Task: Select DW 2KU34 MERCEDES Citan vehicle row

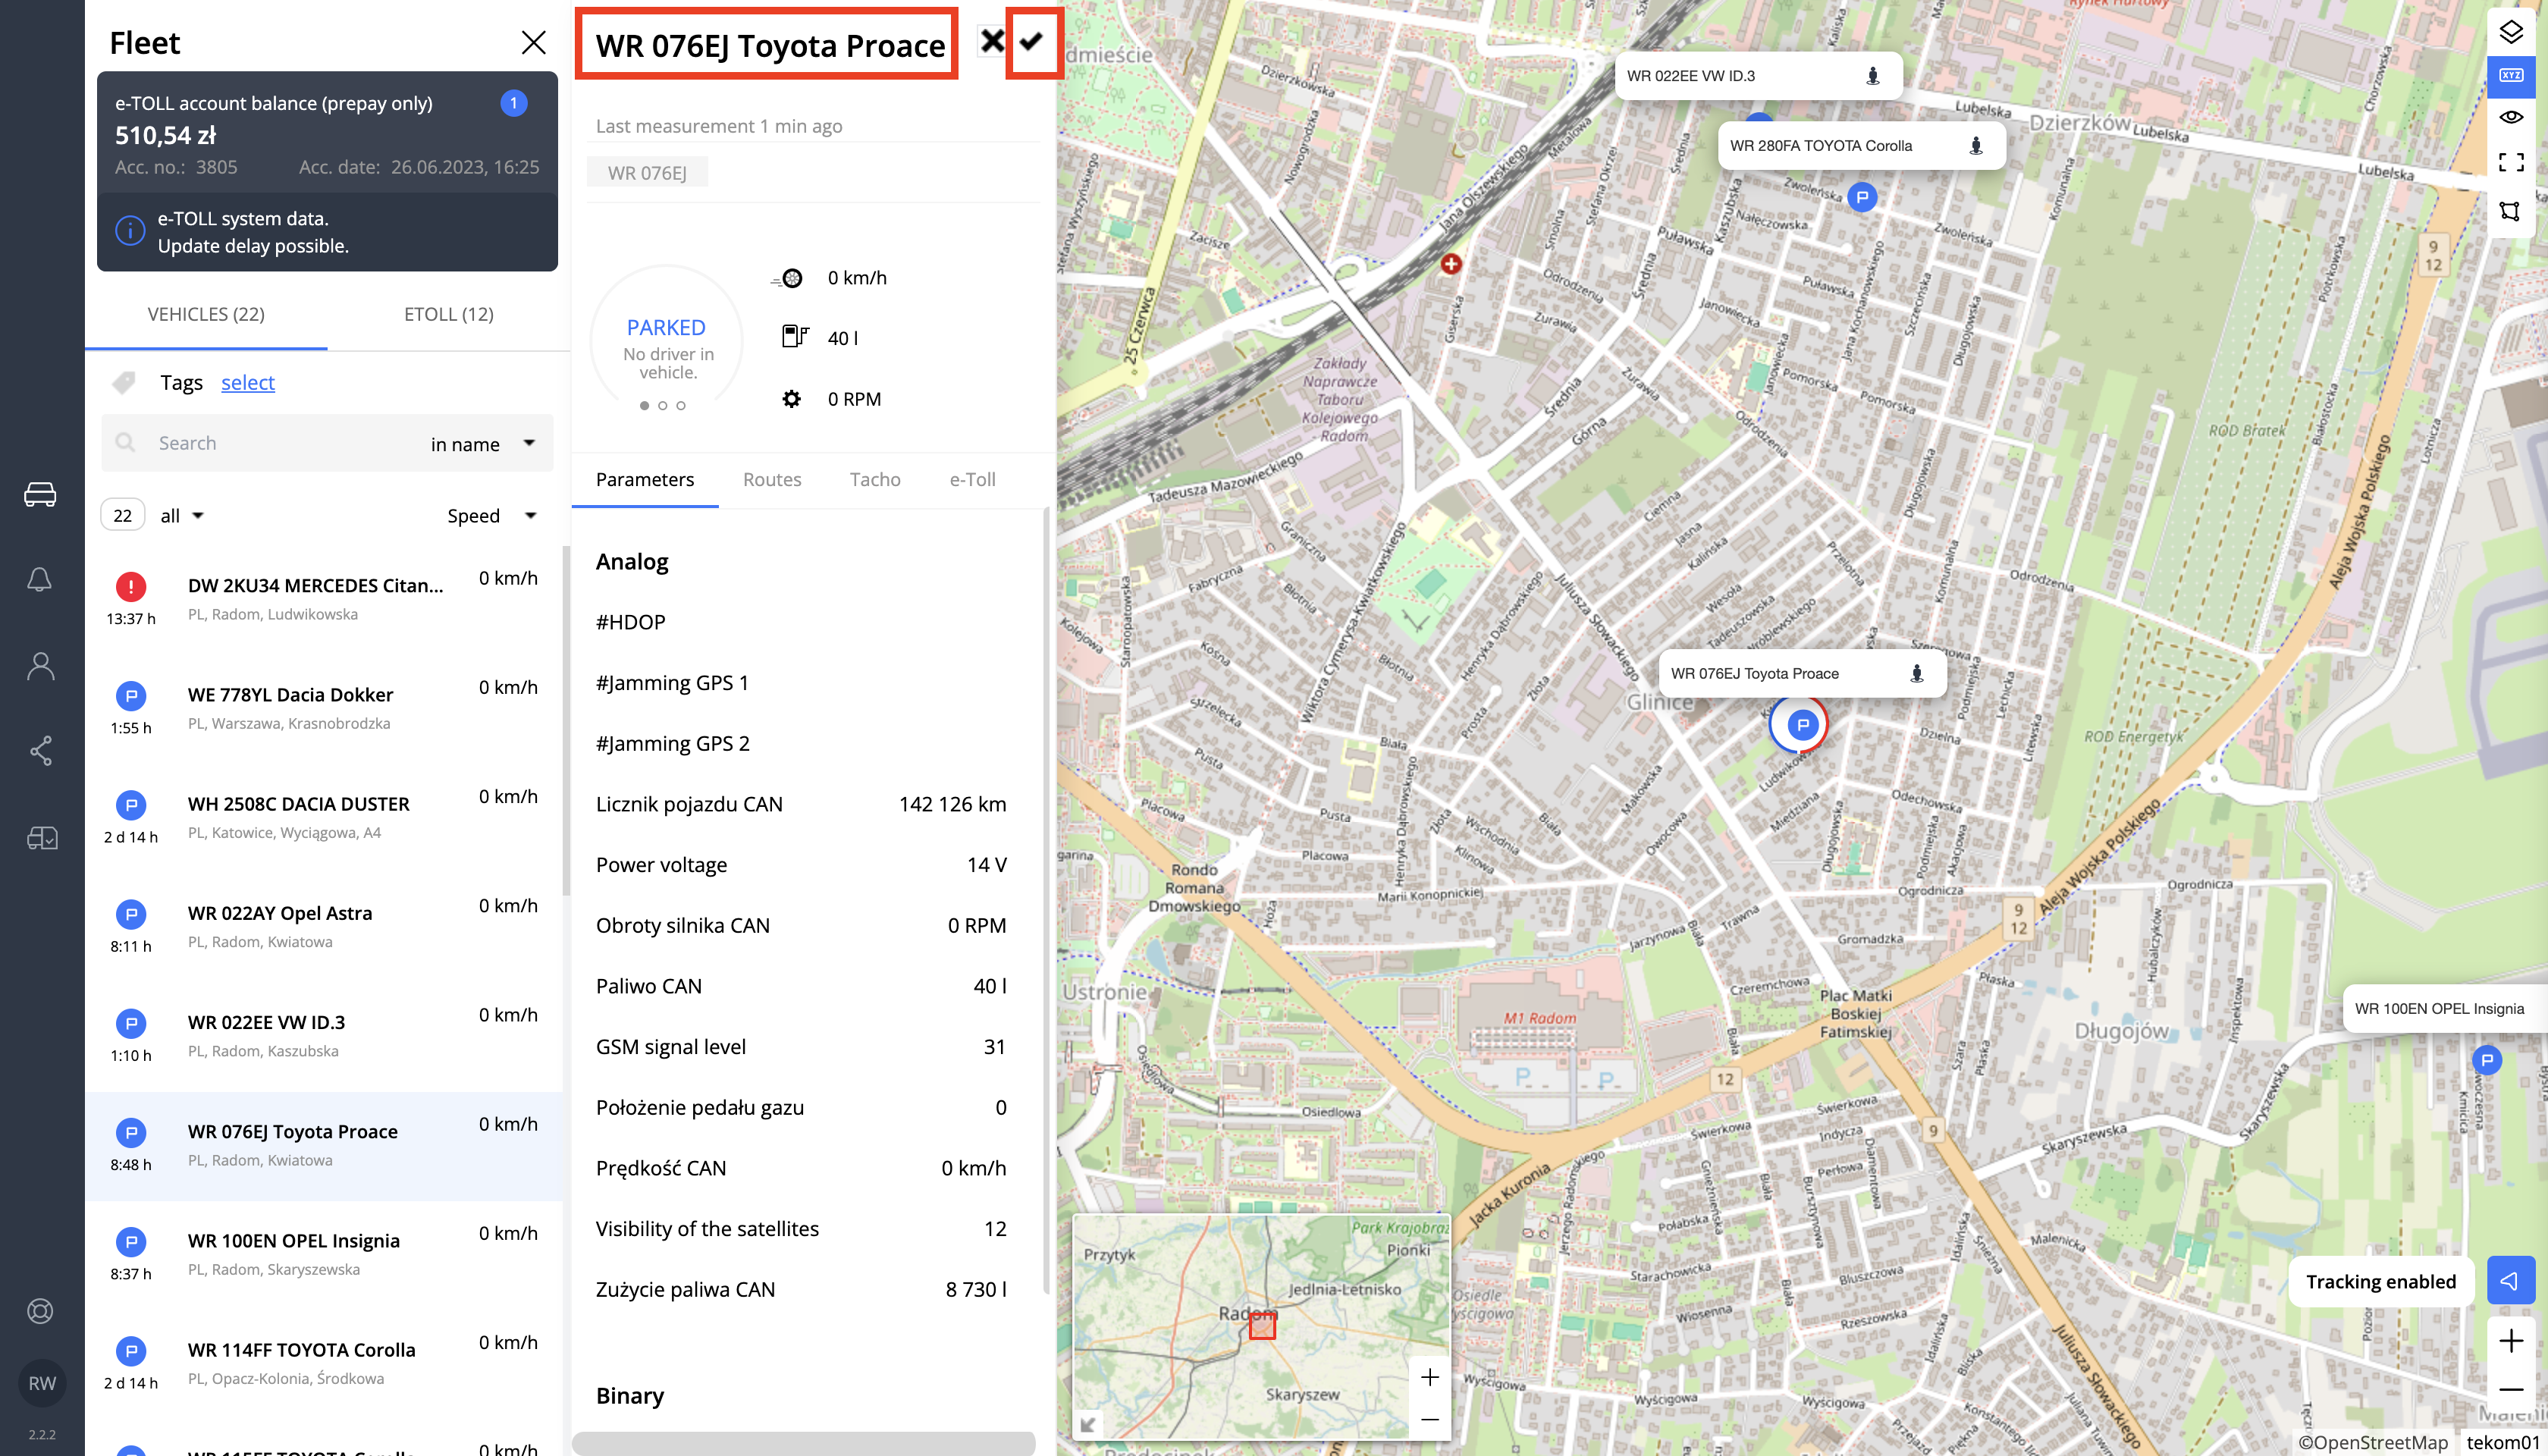Action: 324,600
